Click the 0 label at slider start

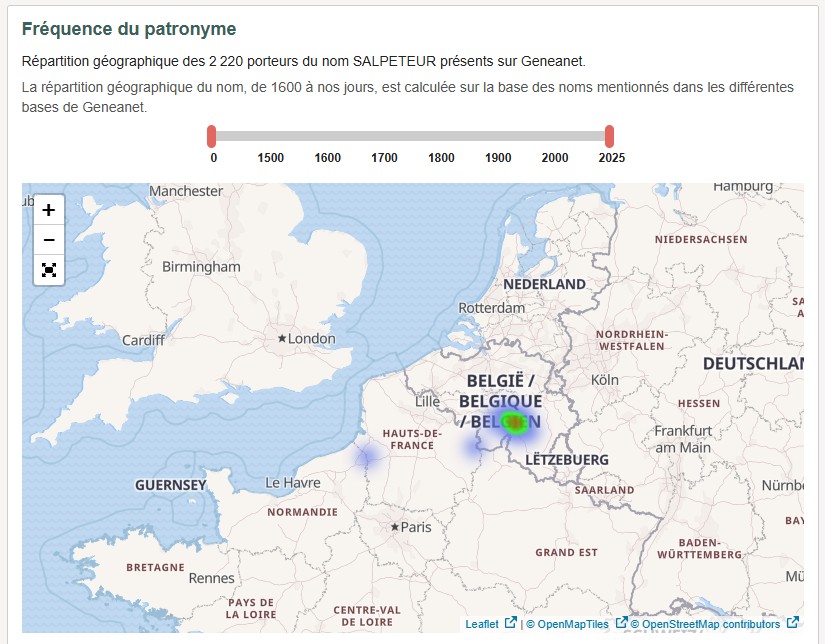212,157
